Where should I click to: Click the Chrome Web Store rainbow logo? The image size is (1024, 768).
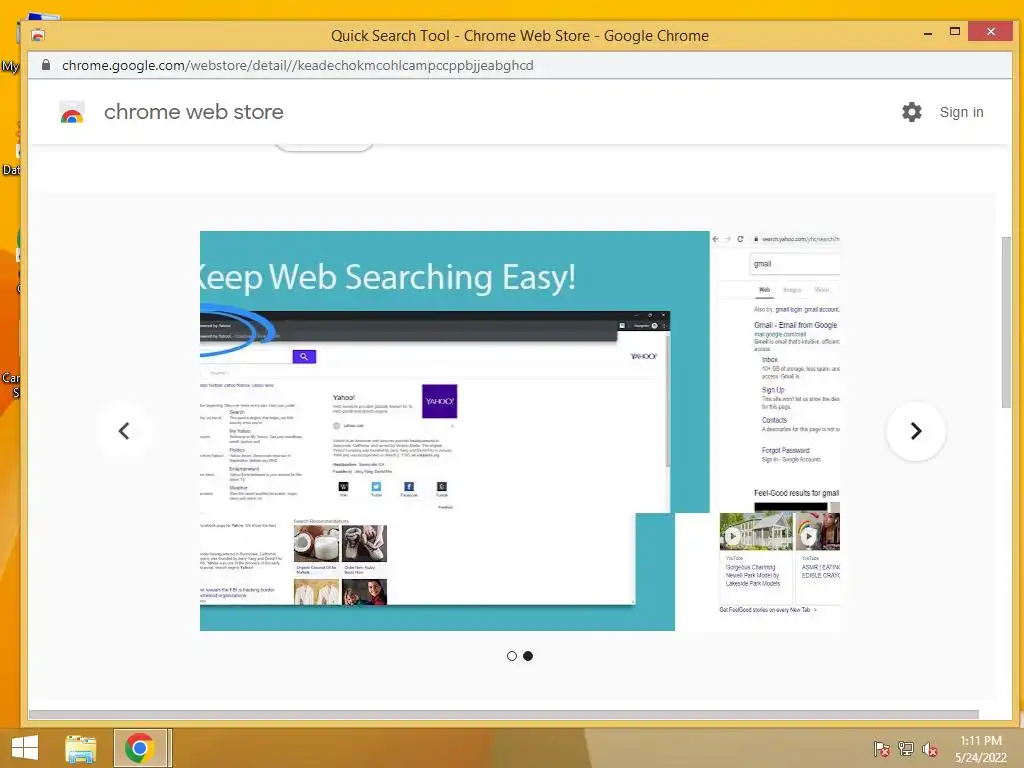pos(72,112)
